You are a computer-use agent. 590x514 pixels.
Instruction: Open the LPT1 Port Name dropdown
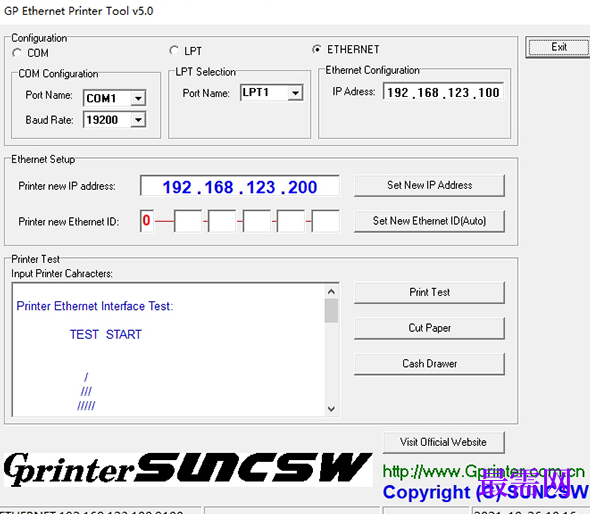coord(295,93)
